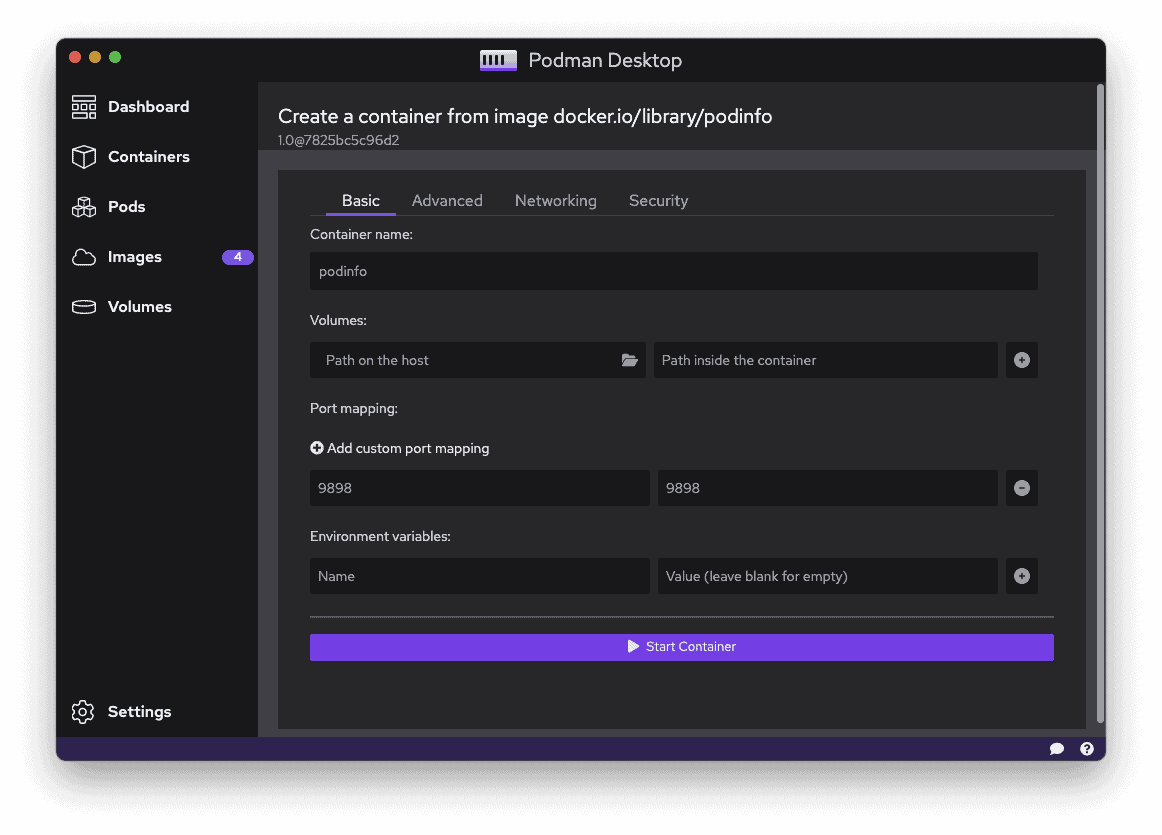Remove the 9898 port mapping
1162x835 pixels.
point(1021,488)
